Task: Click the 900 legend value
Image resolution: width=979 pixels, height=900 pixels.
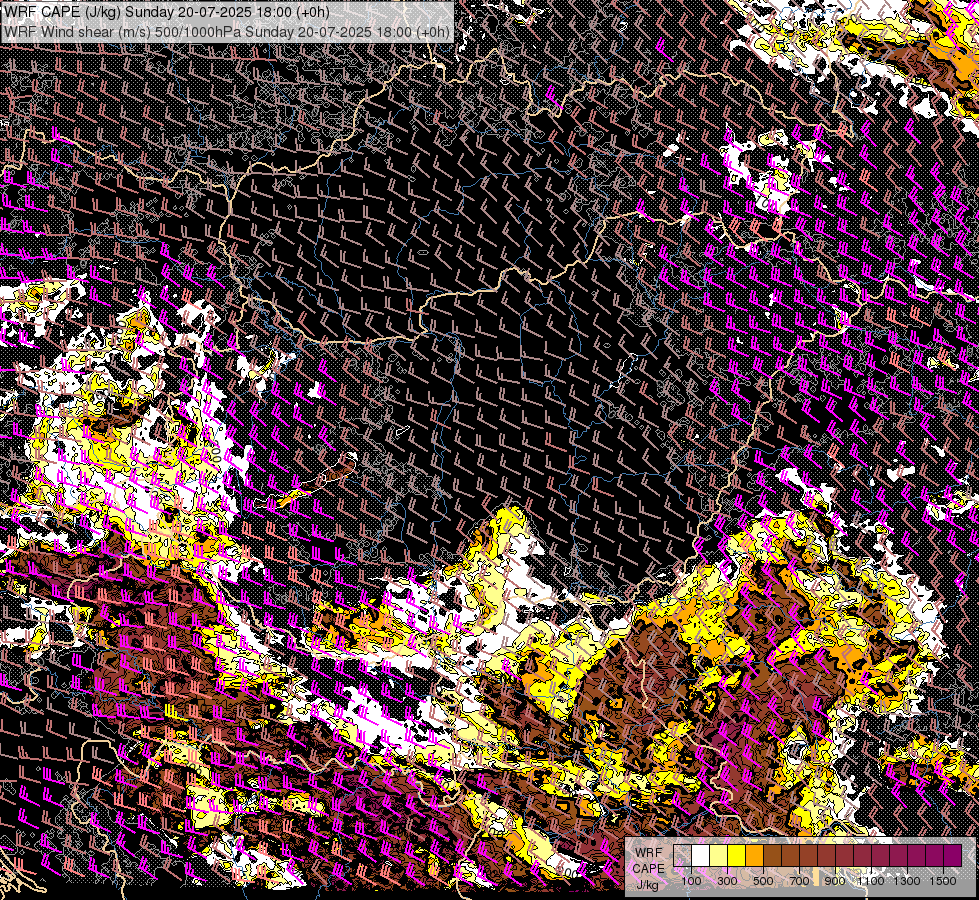Action: (835, 881)
